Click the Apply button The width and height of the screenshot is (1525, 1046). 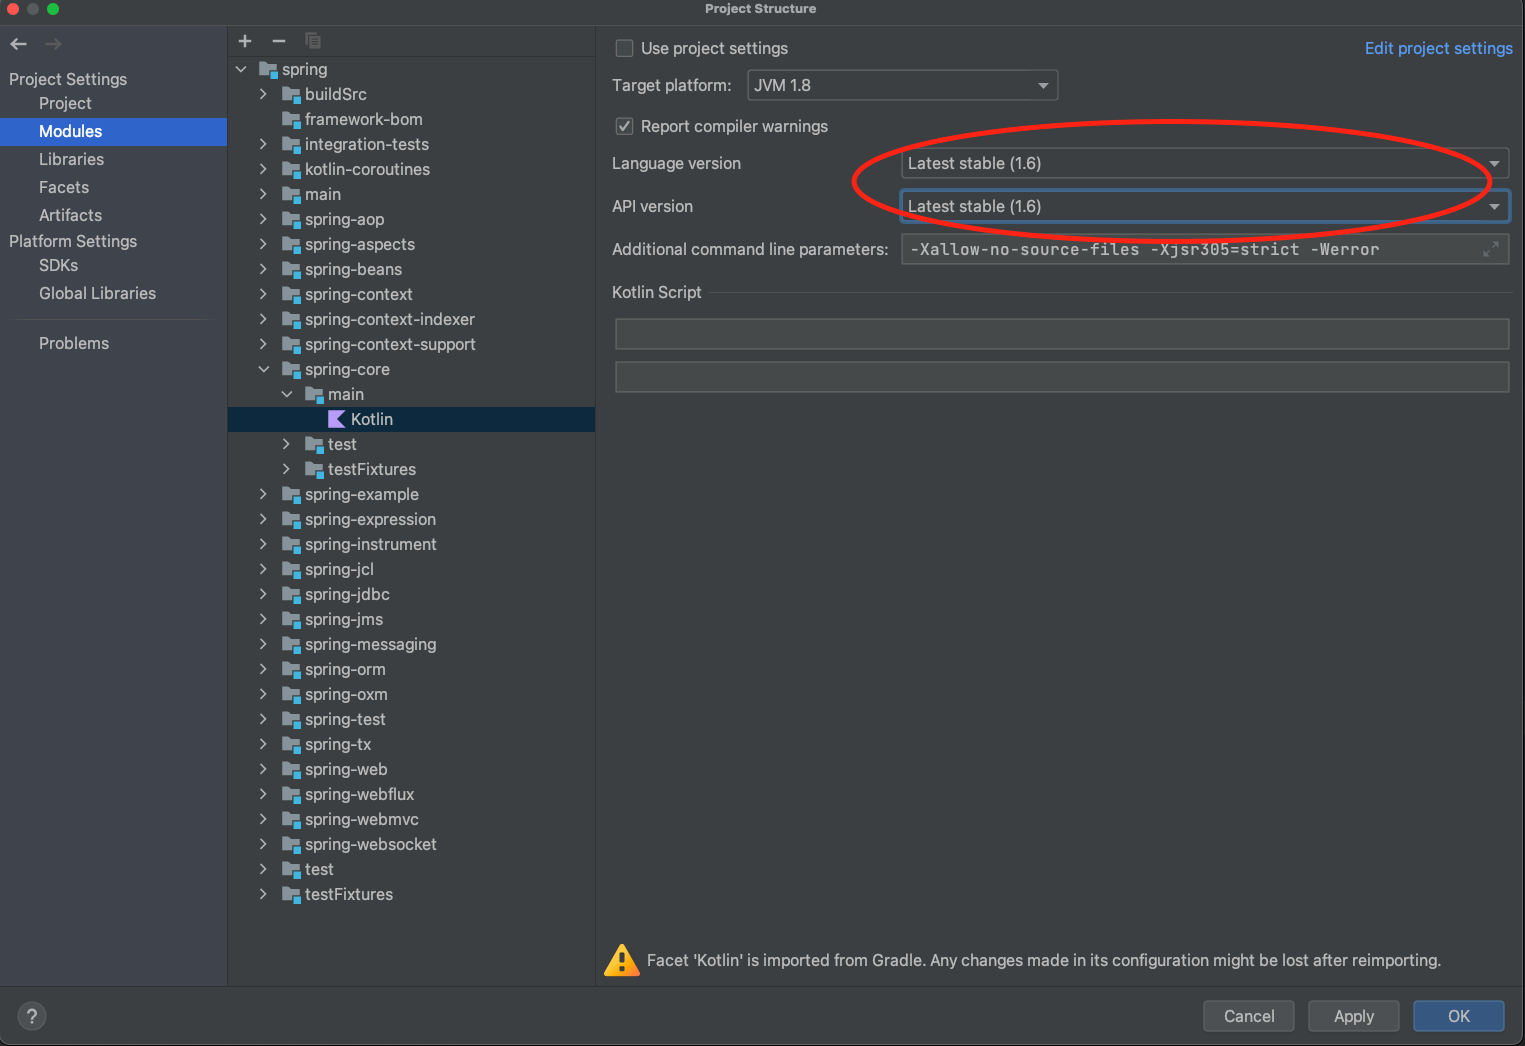tap(1354, 1016)
